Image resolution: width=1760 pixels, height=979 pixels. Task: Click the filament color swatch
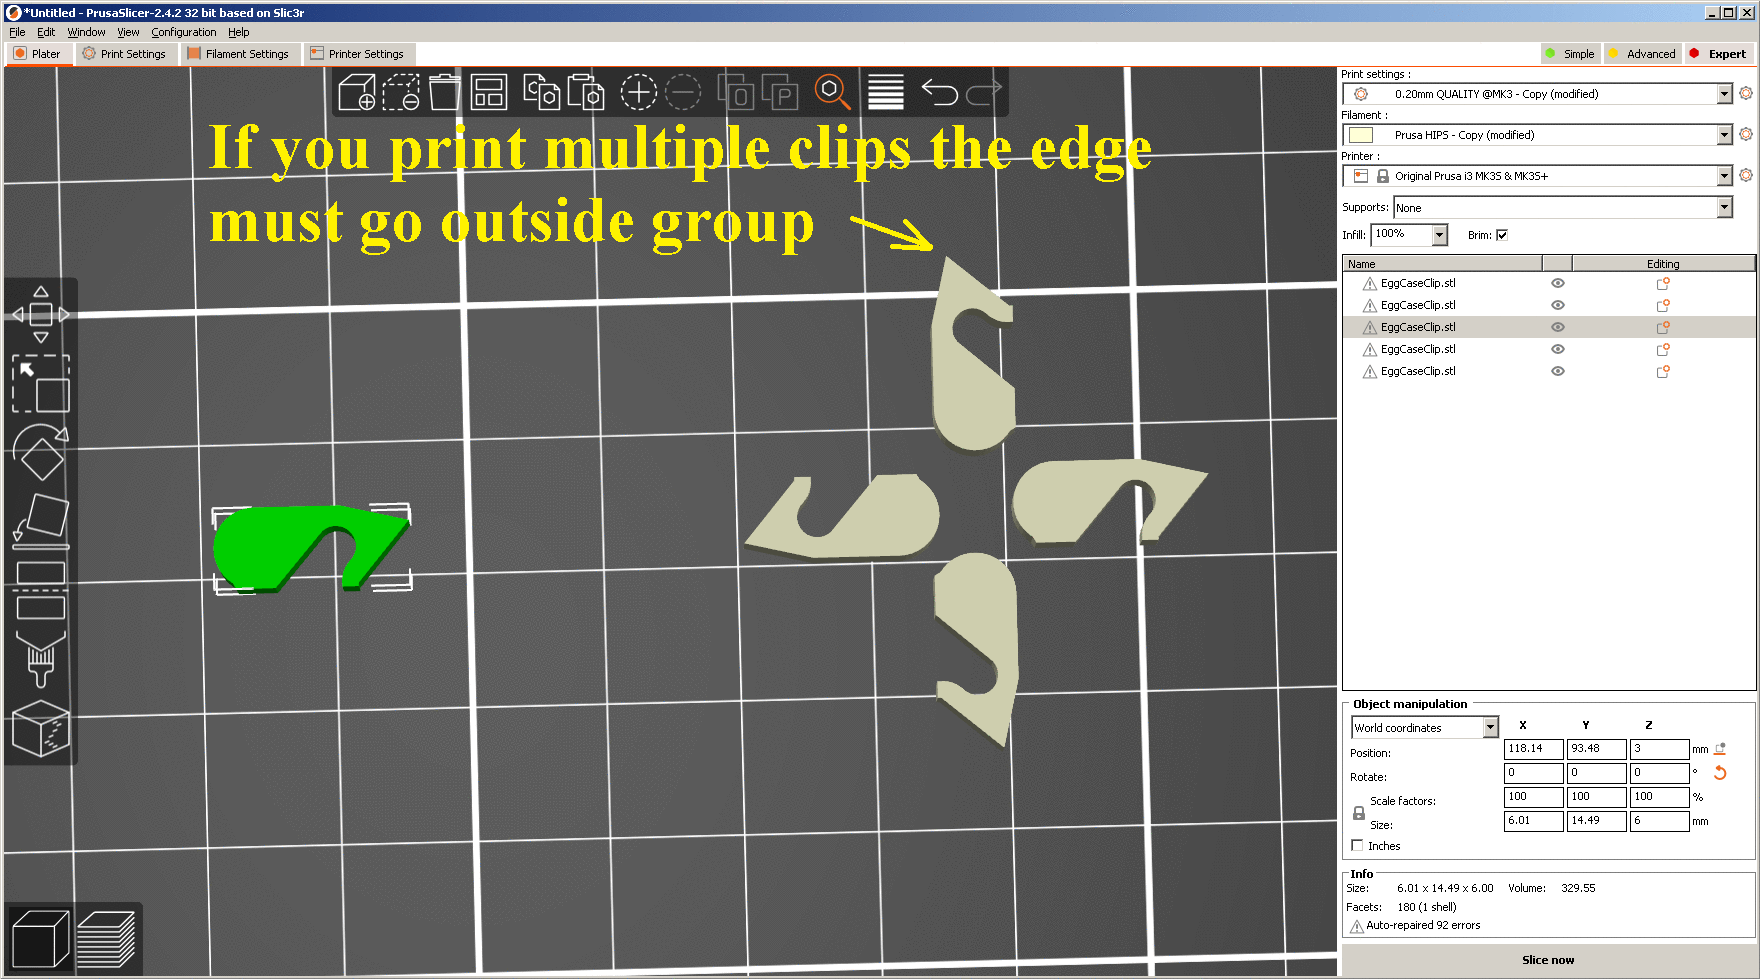pyautogui.click(x=1361, y=135)
